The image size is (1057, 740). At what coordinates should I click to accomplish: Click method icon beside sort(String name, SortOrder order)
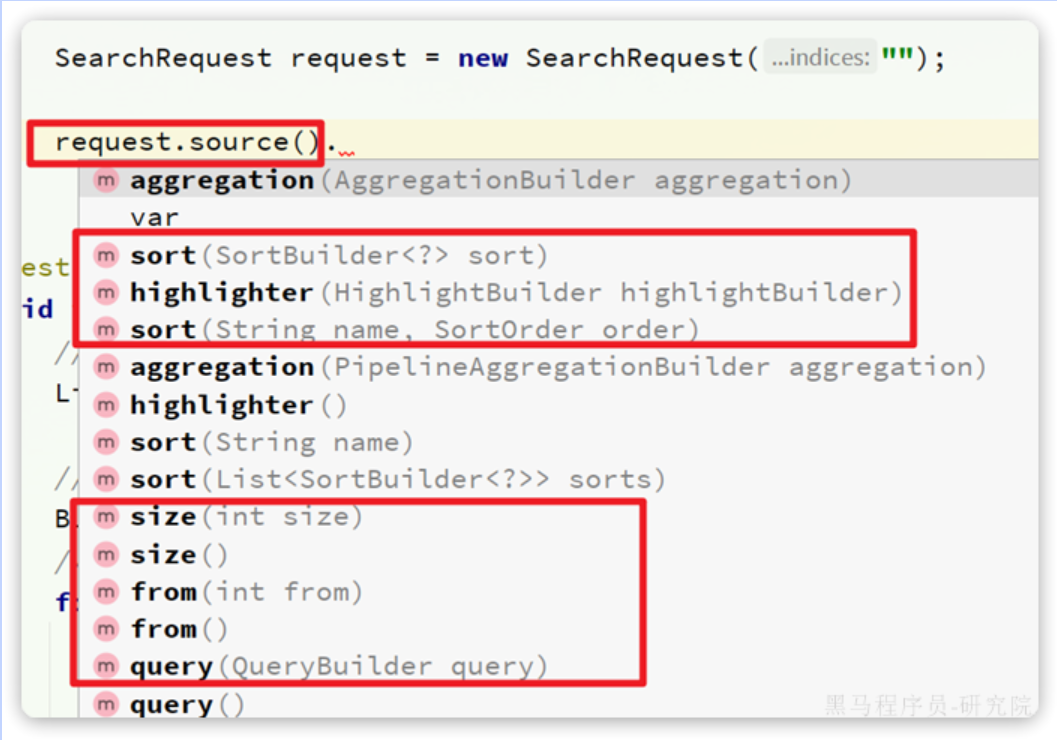(105, 330)
